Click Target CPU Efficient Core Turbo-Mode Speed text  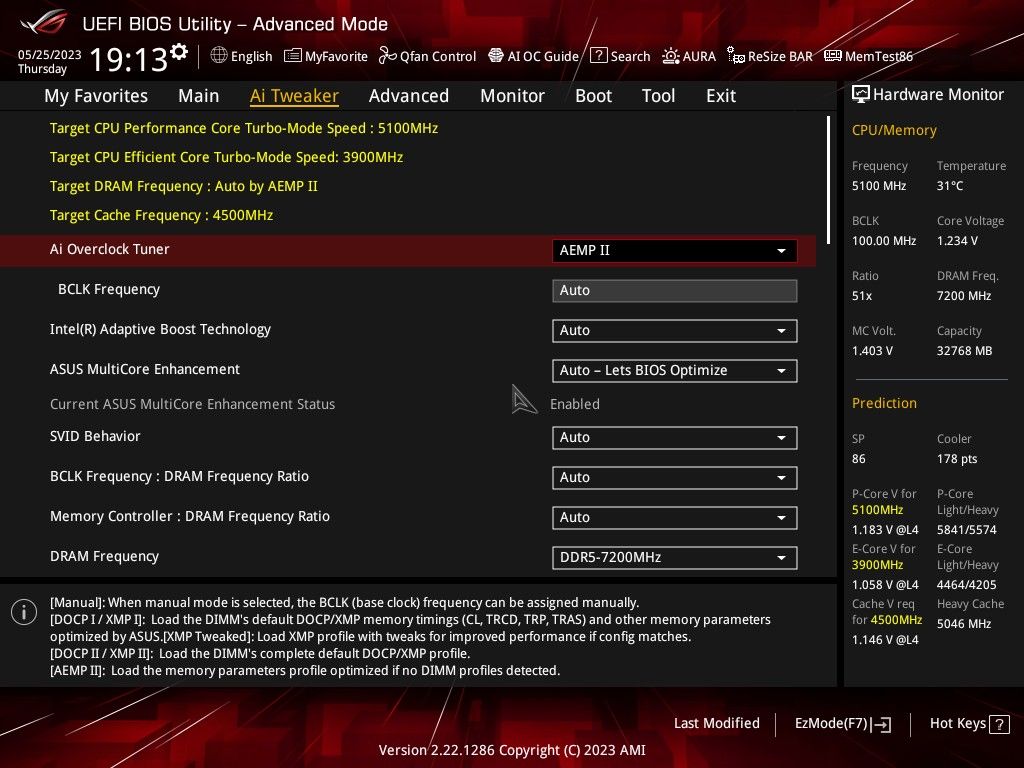(226, 157)
